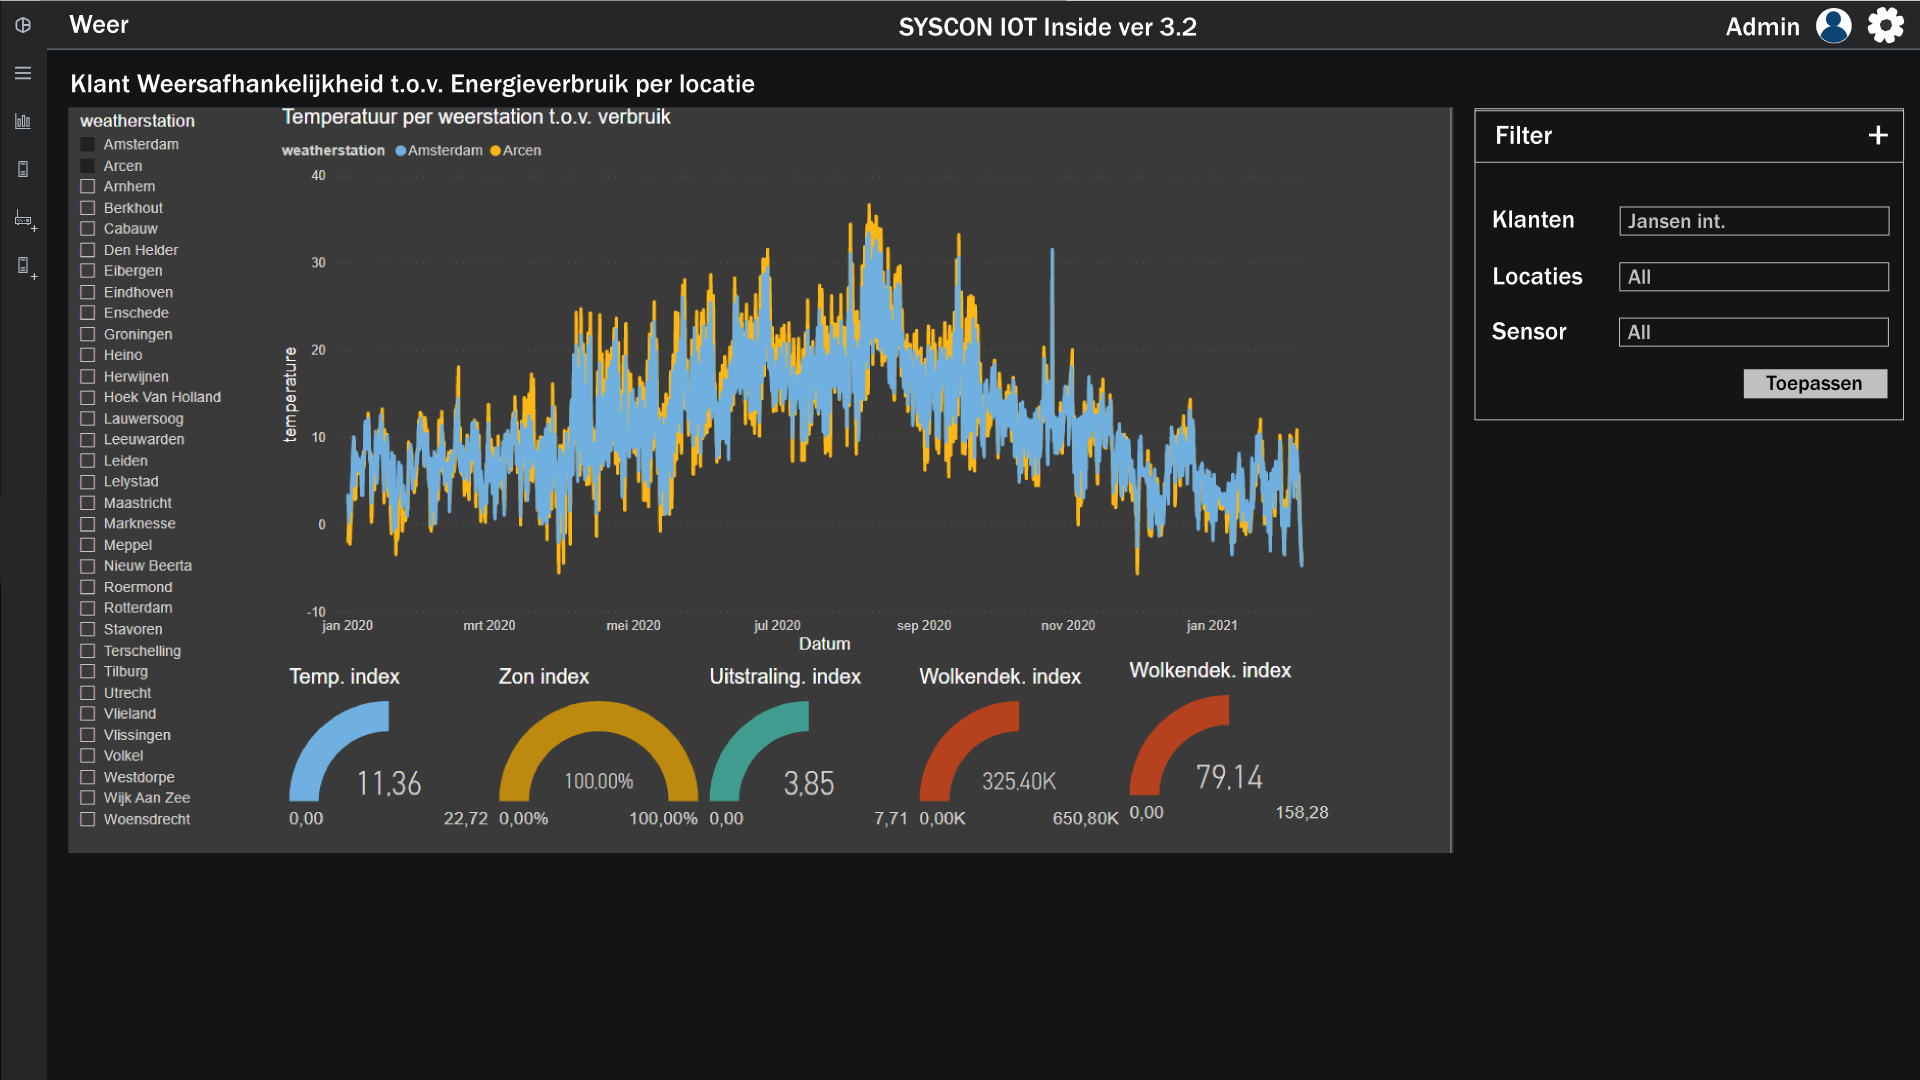This screenshot has width=1920, height=1080.
Task: Enable the Eindhoven weatherstation checkbox
Action: tap(88, 292)
